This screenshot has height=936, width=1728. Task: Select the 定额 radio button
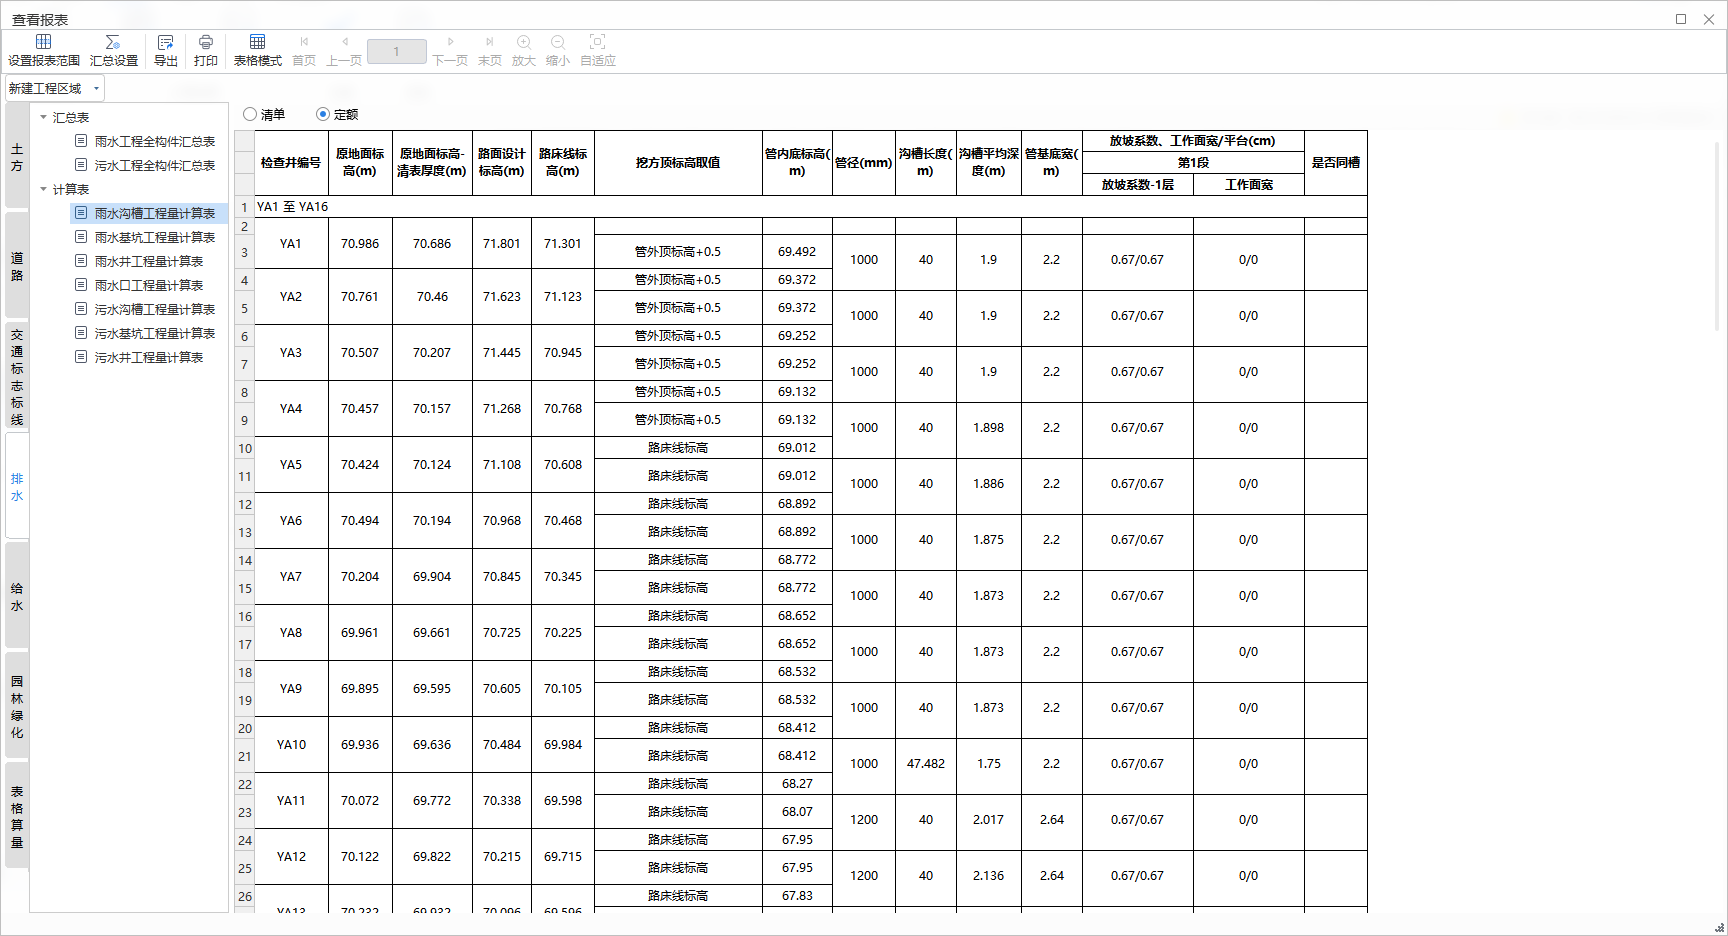pos(323,115)
